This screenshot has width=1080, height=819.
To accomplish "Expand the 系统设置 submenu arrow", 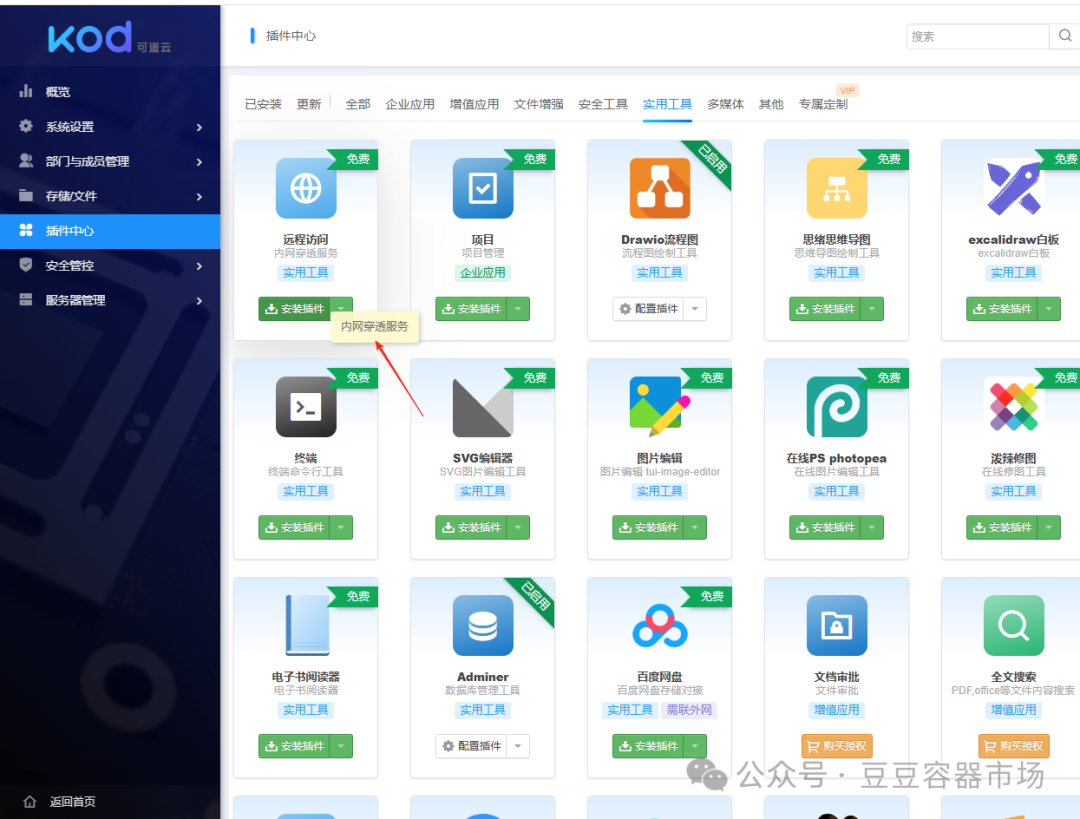I will click(x=199, y=127).
